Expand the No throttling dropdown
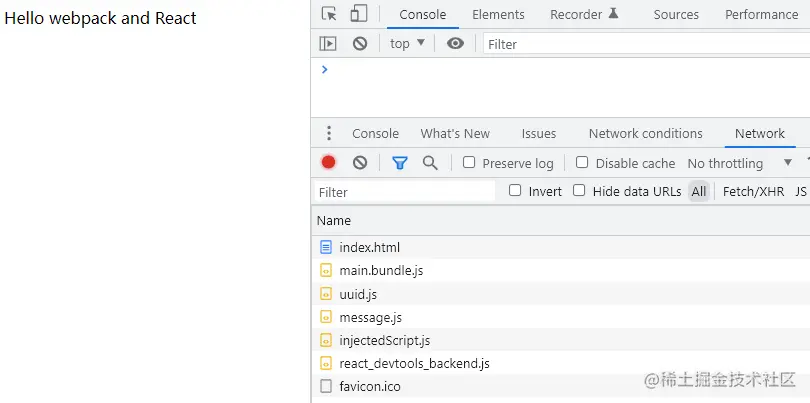The image size is (810, 403). coord(740,163)
